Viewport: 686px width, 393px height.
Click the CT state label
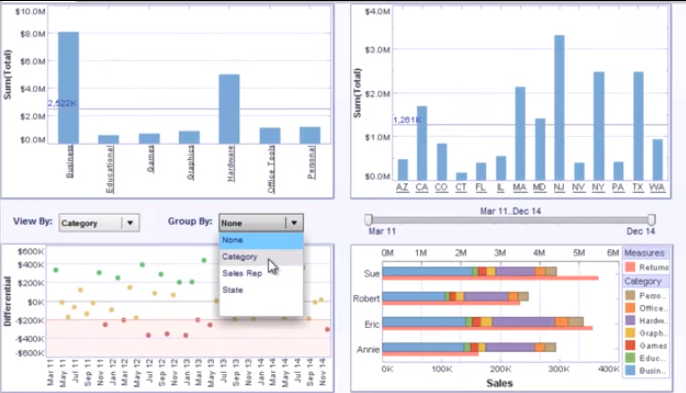coord(461,187)
